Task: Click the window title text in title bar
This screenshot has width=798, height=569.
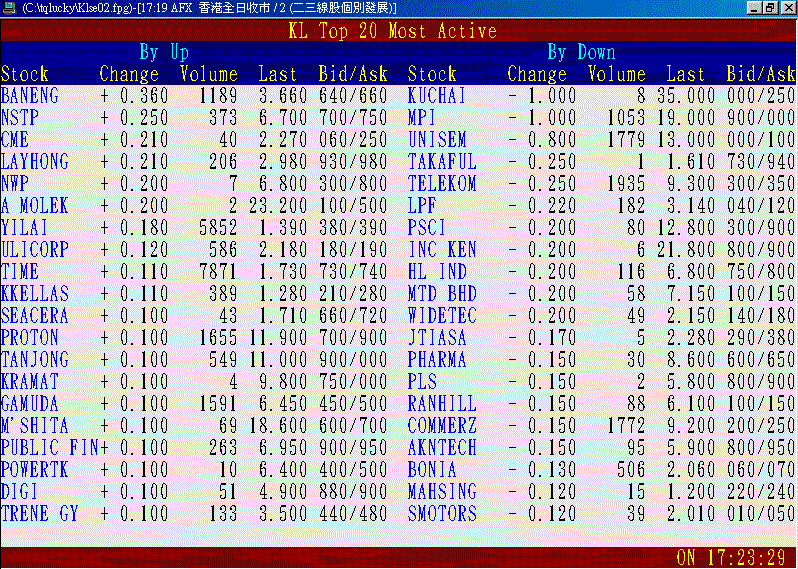Action: pos(209,8)
